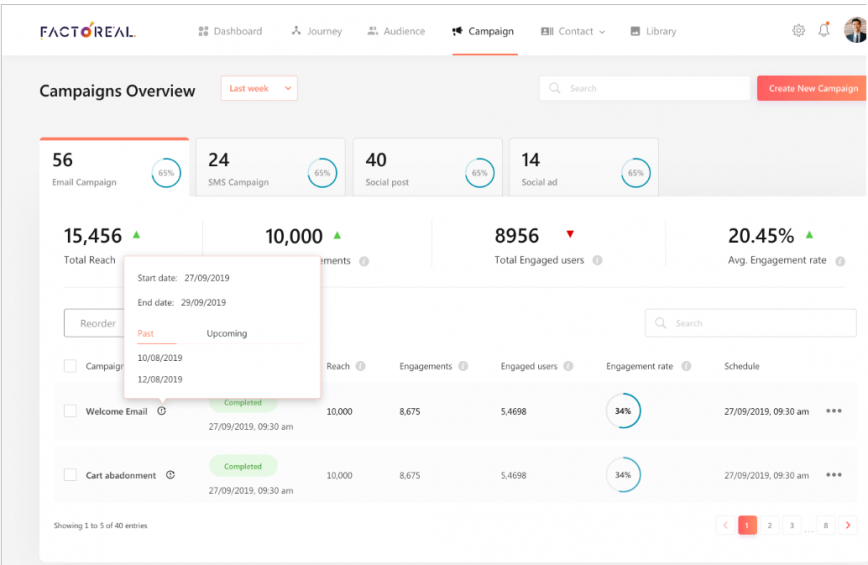Click the user profile avatar

pos(855,31)
